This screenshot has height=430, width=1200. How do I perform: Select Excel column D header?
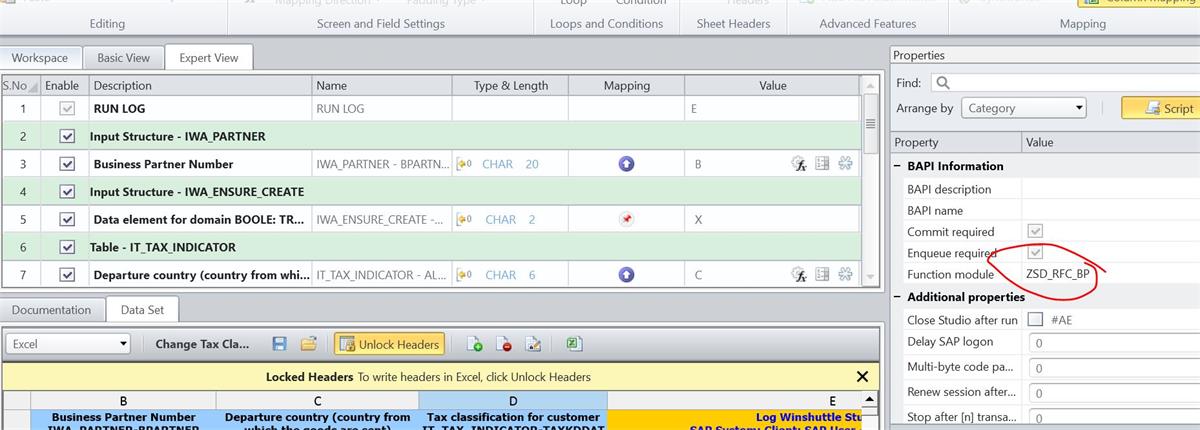pos(513,401)
